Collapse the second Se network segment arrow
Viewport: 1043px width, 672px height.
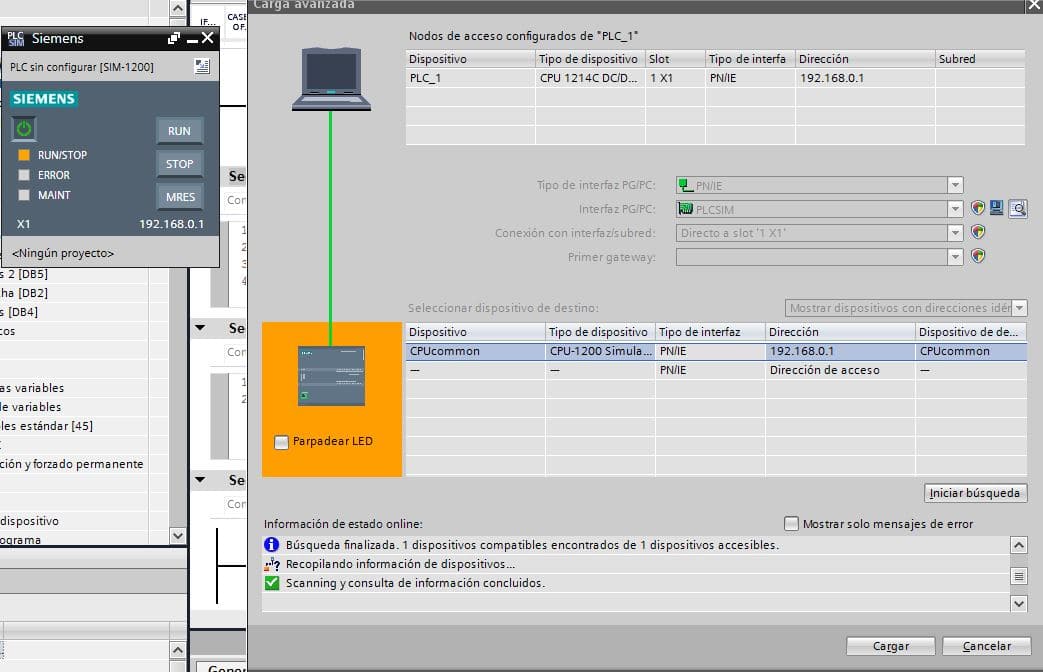[x=200, y=327]
